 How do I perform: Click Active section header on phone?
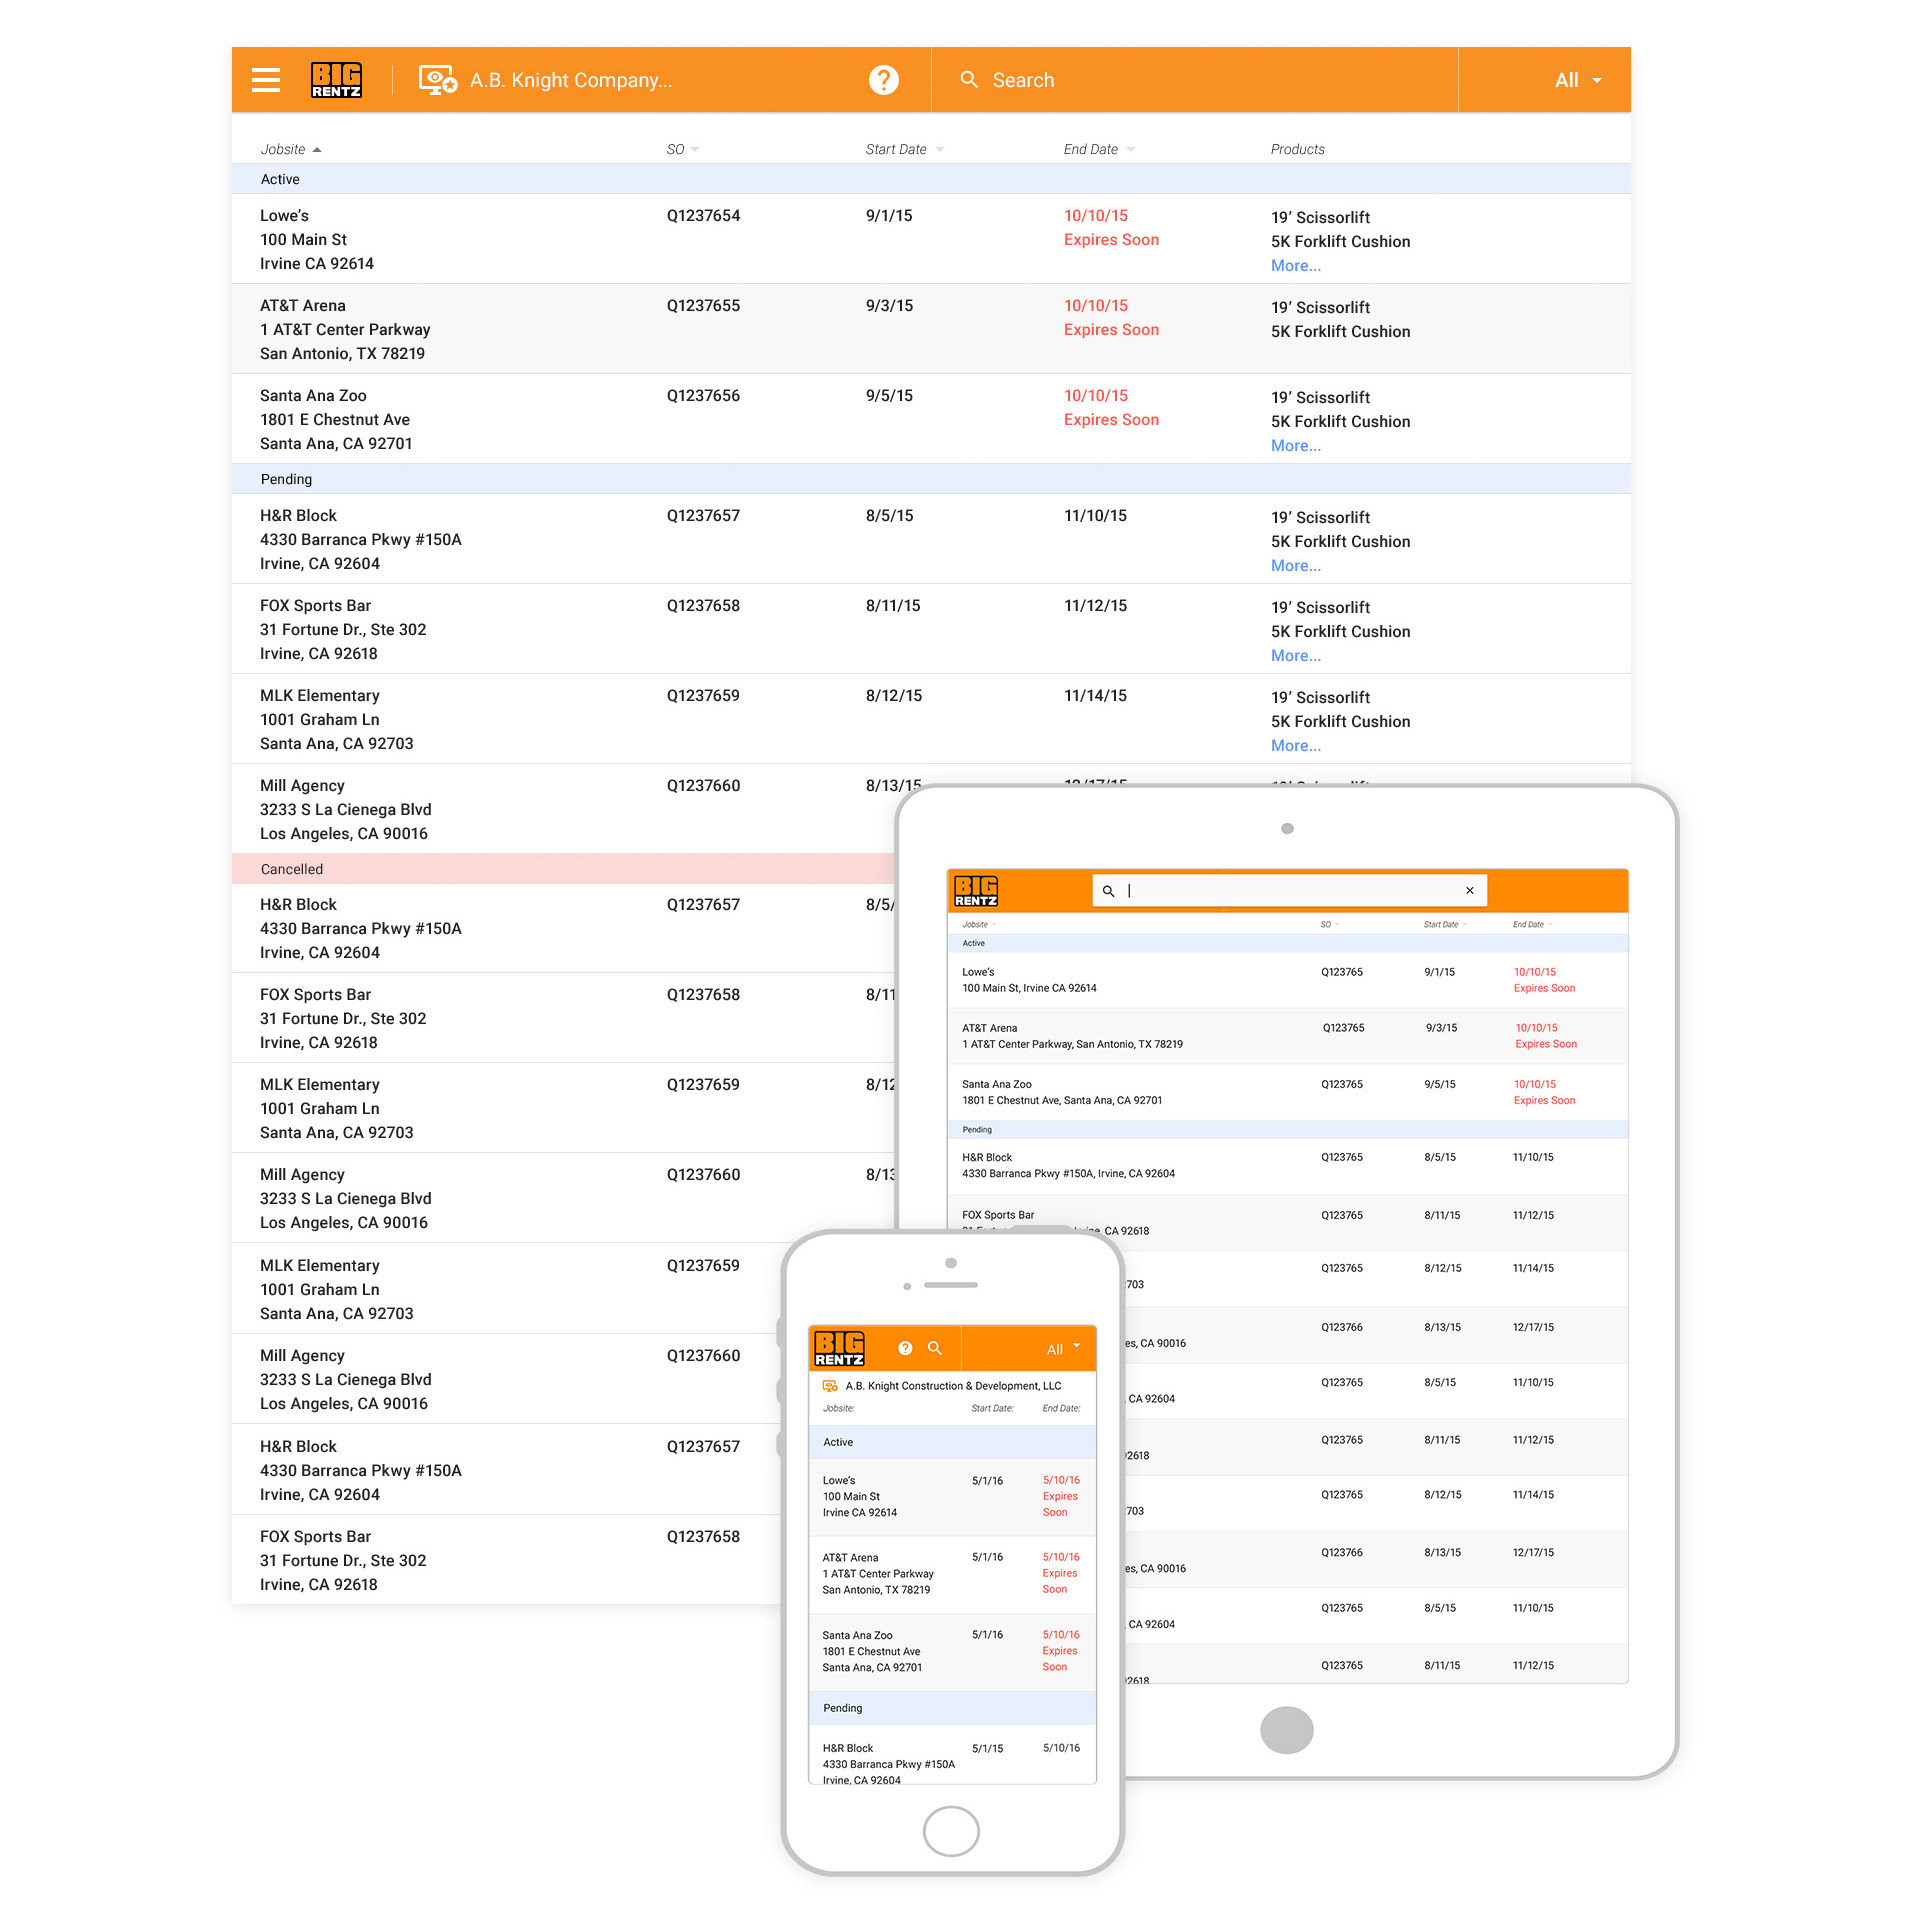coord(952,1442)
